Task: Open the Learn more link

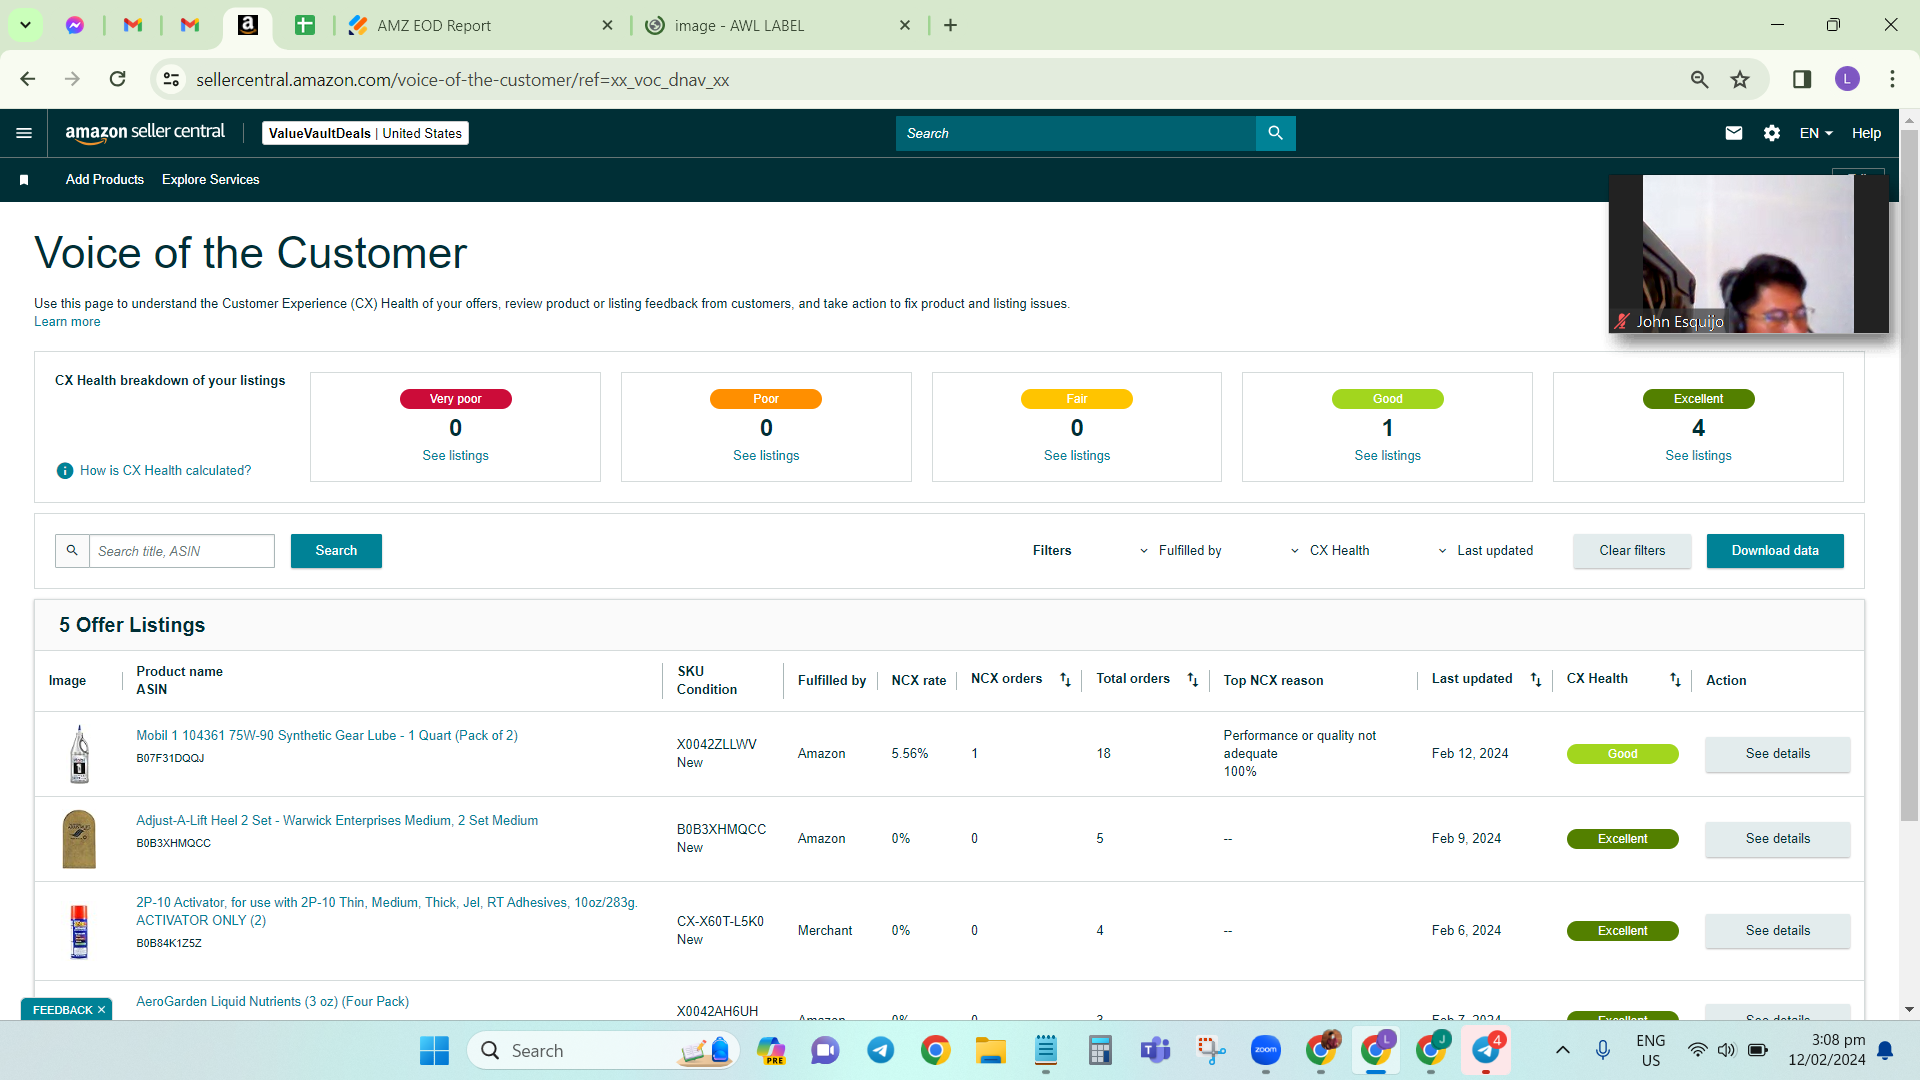Action: point(67,322)
